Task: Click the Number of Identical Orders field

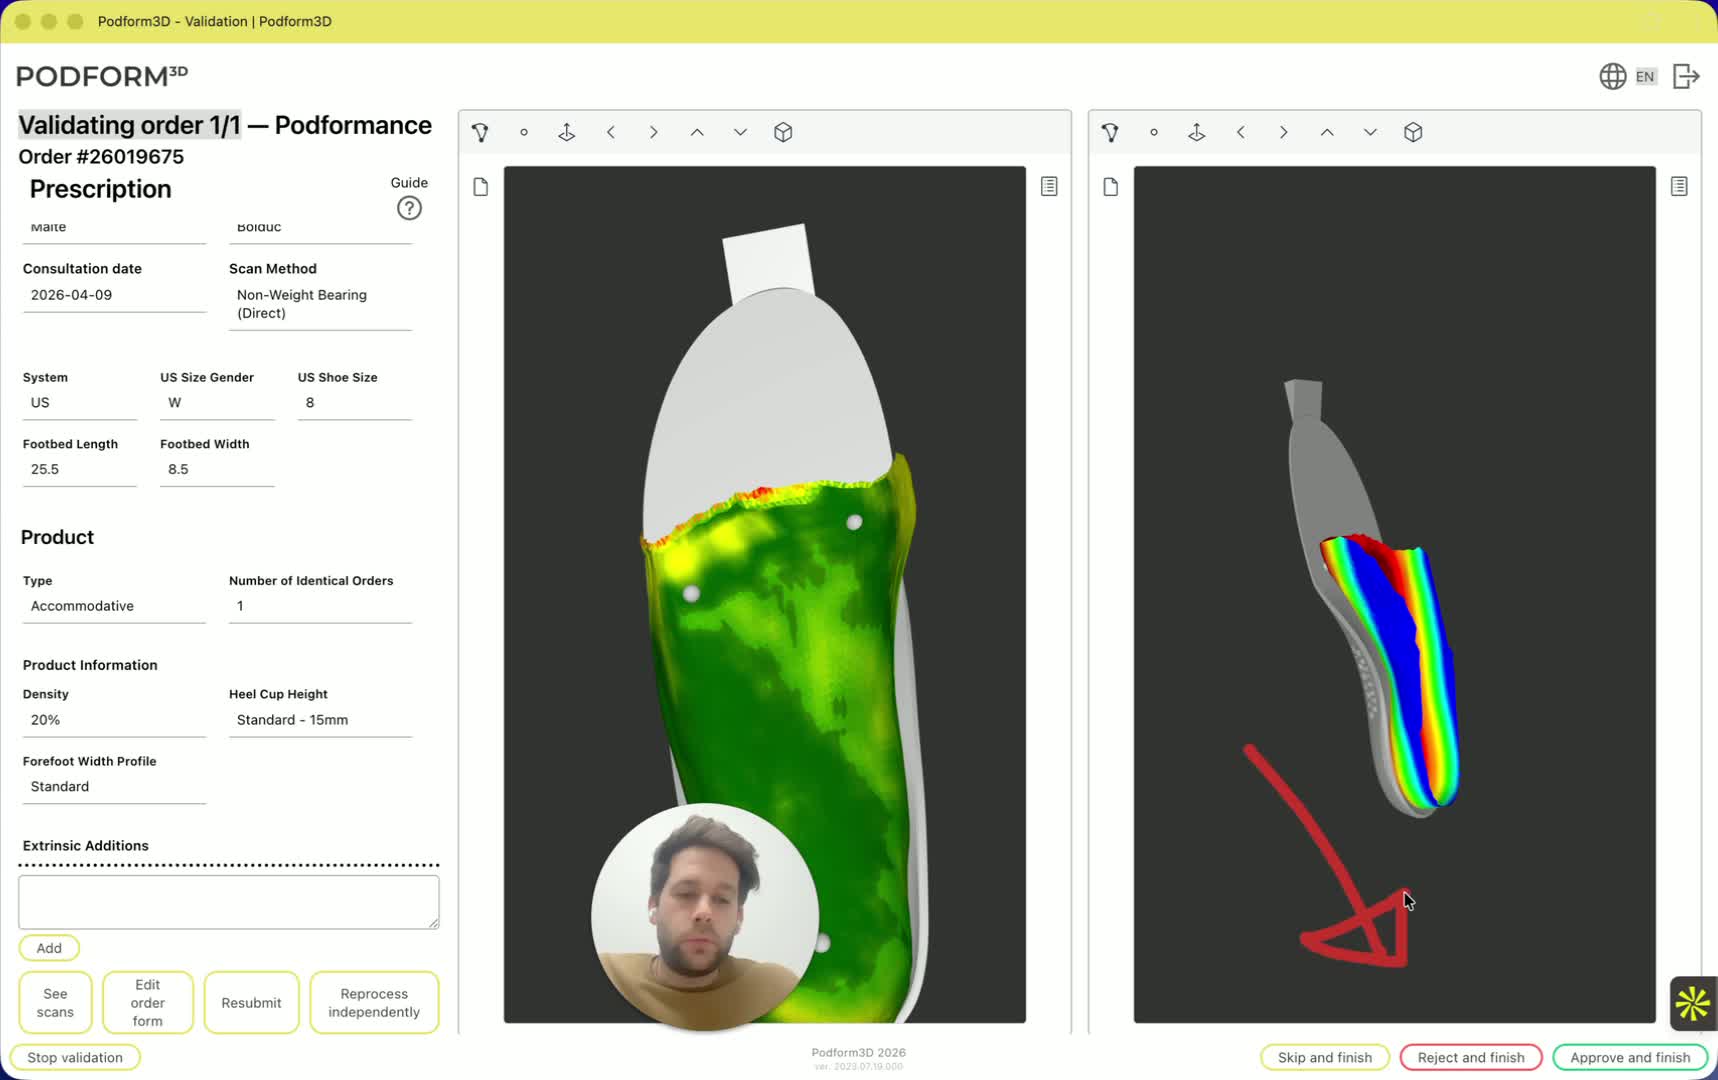Action: click(x=320, y=606)
